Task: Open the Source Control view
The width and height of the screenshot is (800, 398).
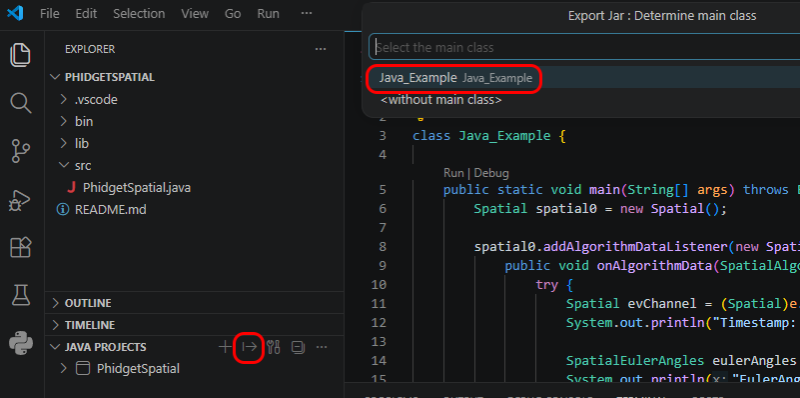Action: 21,152
